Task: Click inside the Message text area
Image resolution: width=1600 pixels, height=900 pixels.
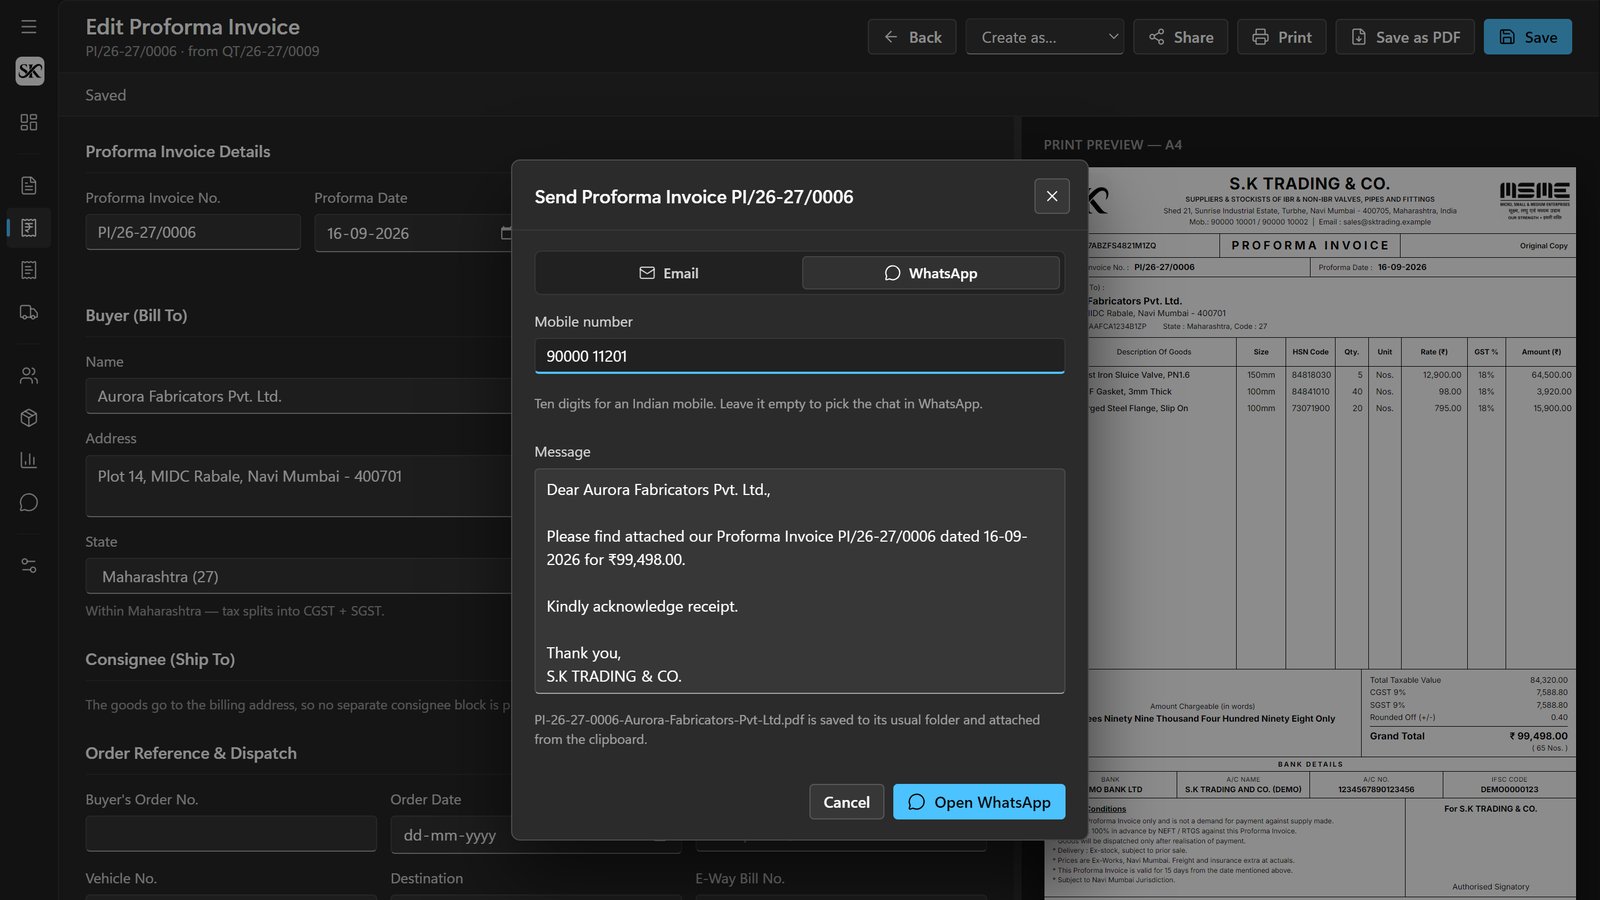Action: pyautogui.click(x=799, y=581)
